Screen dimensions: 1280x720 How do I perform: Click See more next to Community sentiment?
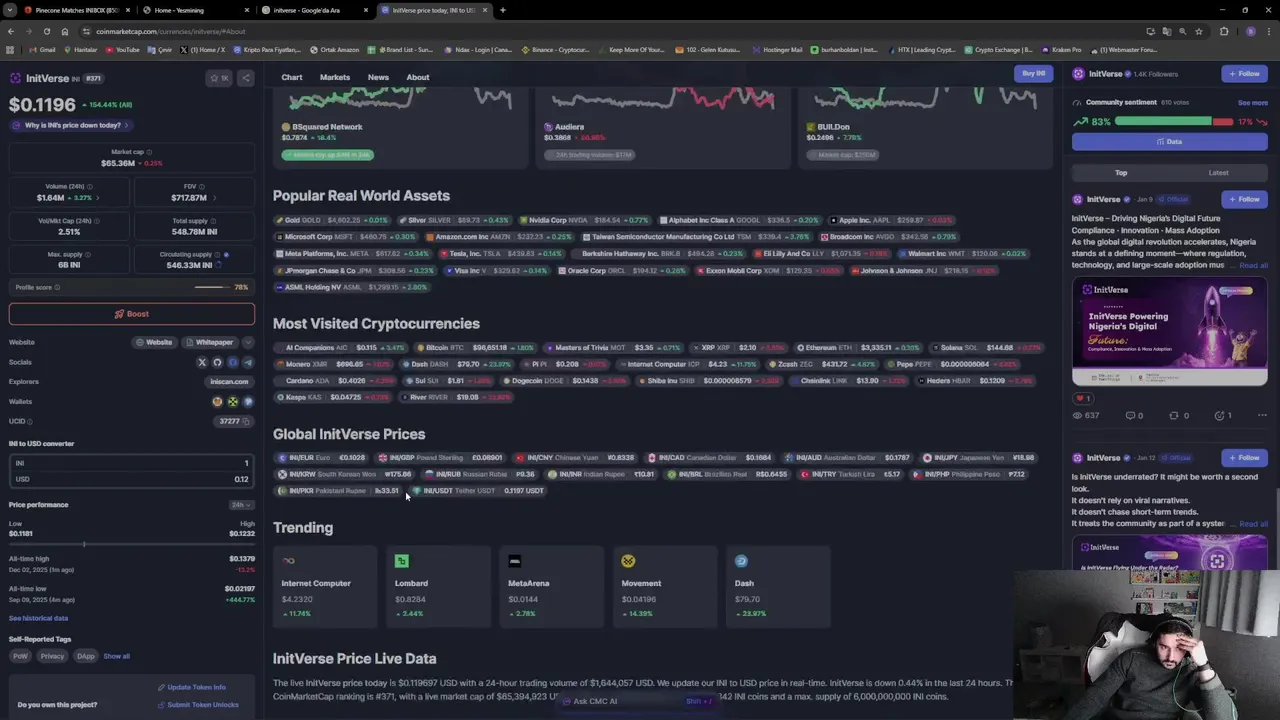click(x=1252, y=103)
